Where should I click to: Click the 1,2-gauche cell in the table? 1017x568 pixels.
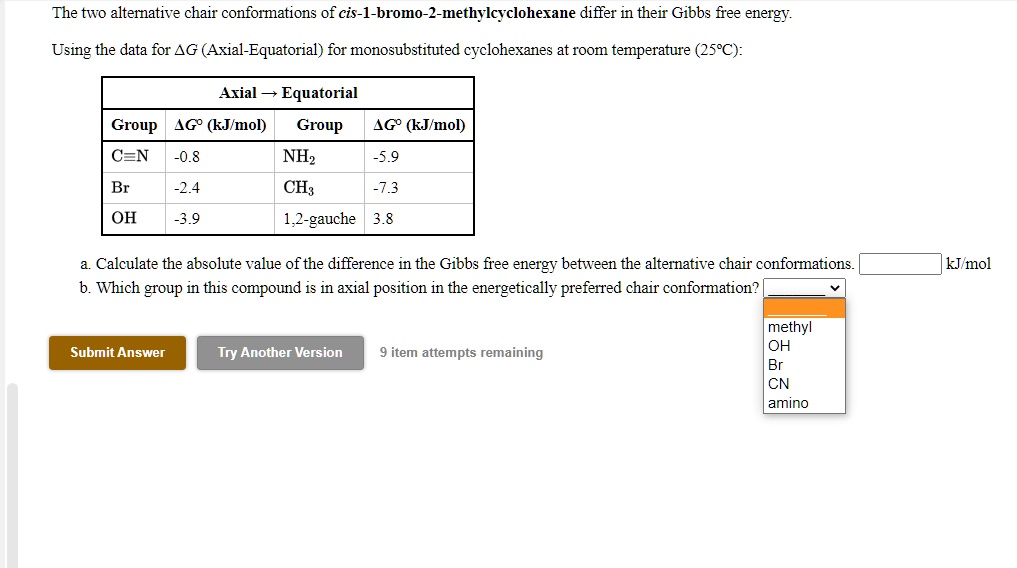319,219
